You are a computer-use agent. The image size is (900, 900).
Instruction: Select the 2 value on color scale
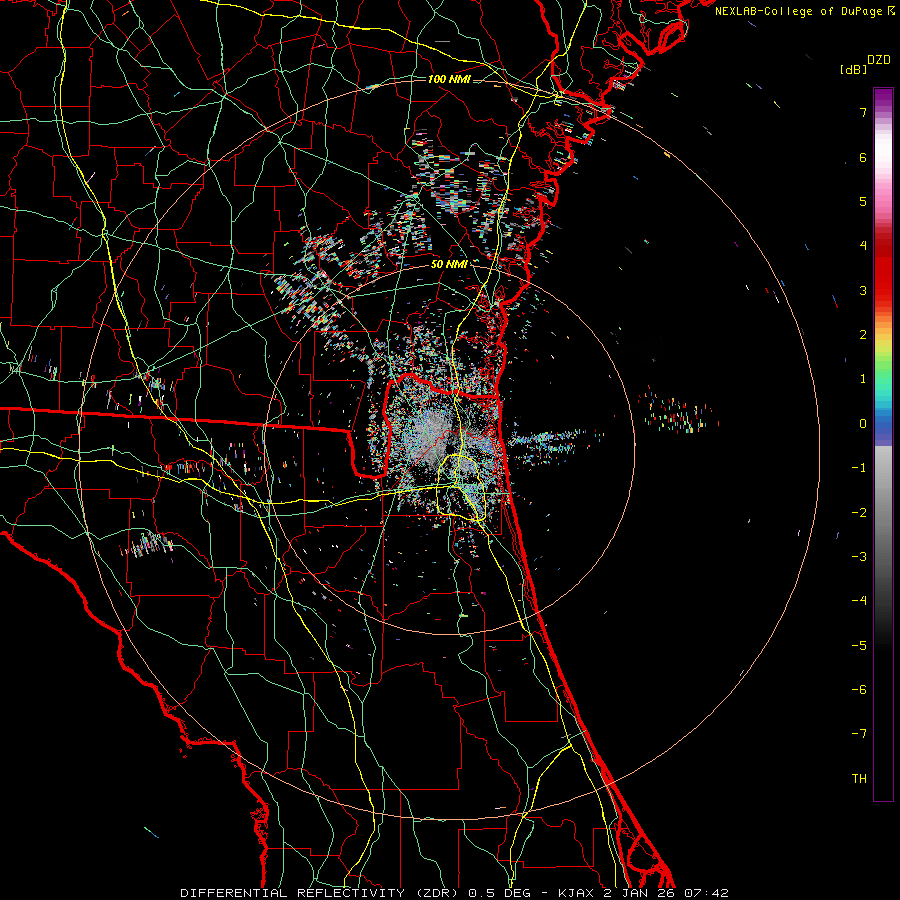[863, 335]
